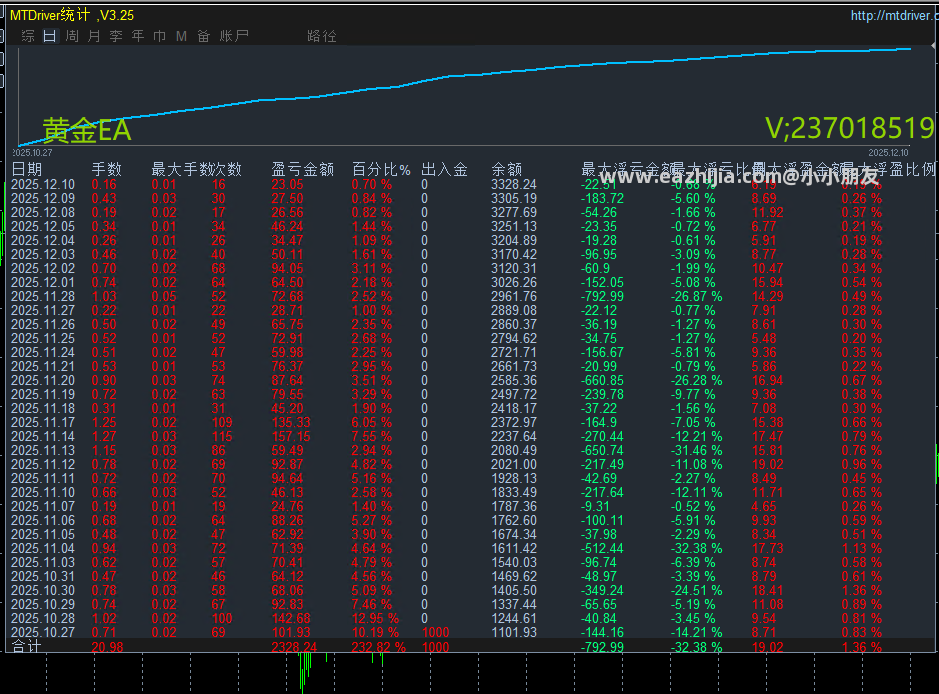
Task: Open the 季 quarterly tab
Action: 116,36
